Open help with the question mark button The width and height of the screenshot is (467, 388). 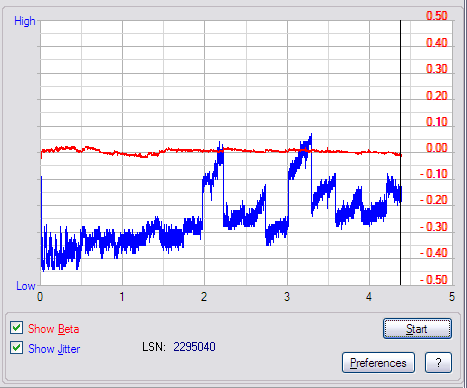point(438,363)
